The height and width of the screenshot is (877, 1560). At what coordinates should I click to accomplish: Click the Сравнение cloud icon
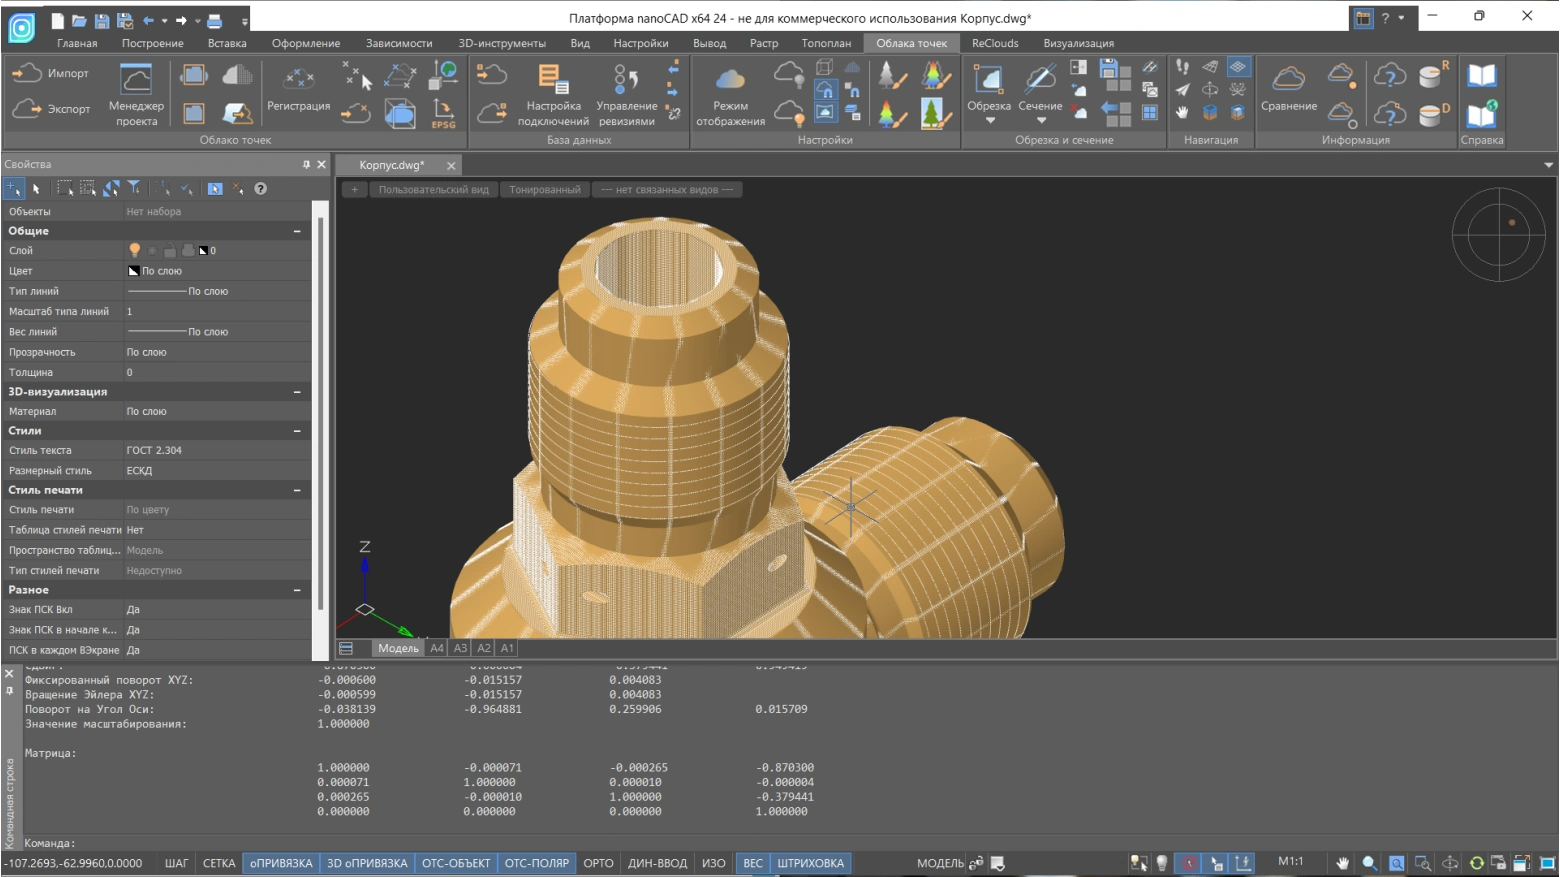(x=1288, y=80)
